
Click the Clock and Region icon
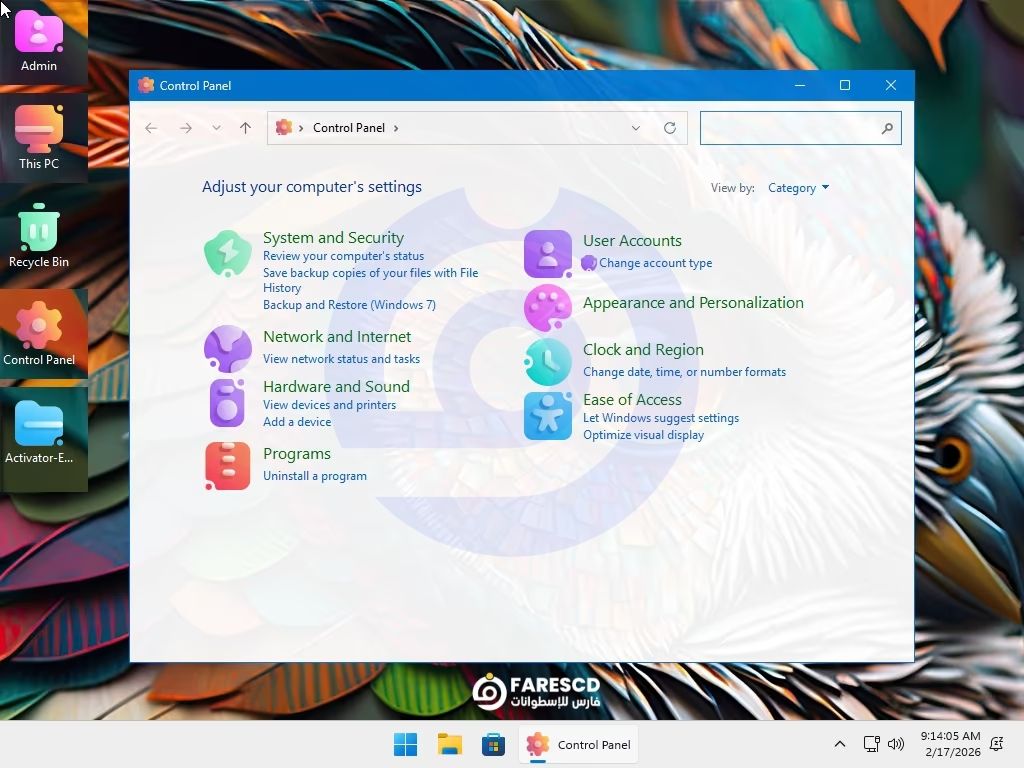pos(548,361)
